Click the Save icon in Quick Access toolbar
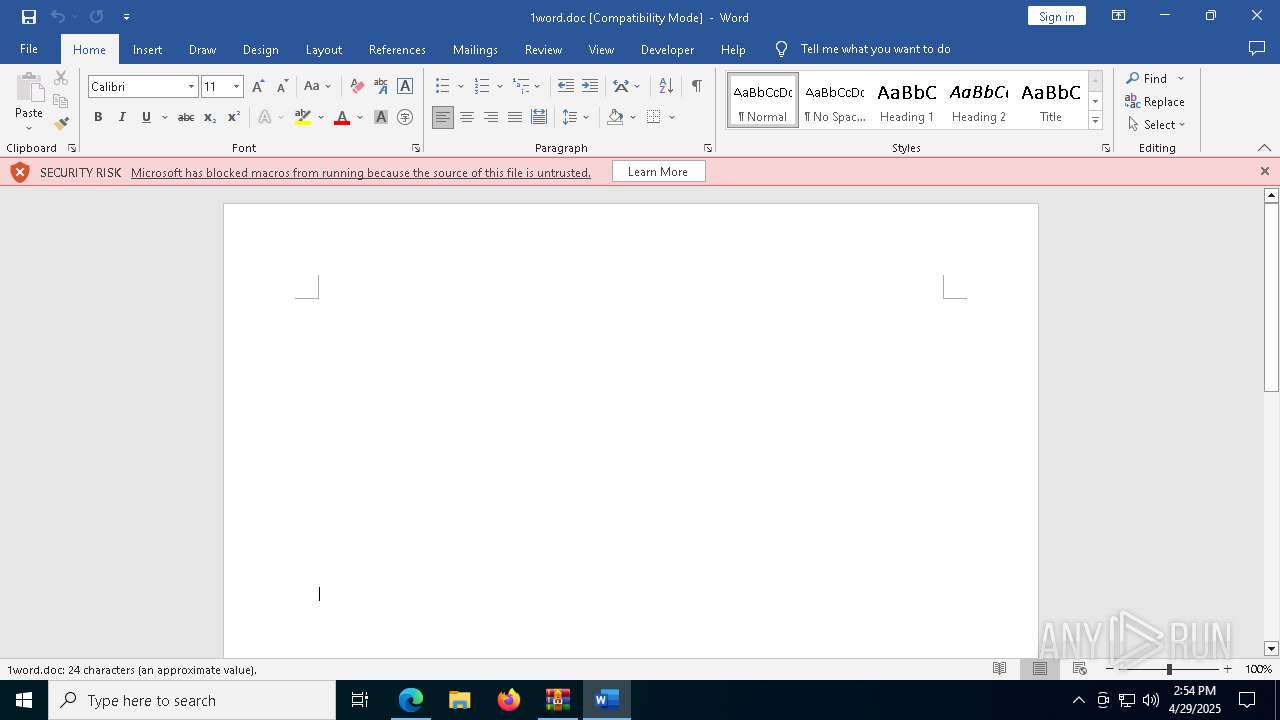This screenshot has height=720, width=1280. click(29, 17)
